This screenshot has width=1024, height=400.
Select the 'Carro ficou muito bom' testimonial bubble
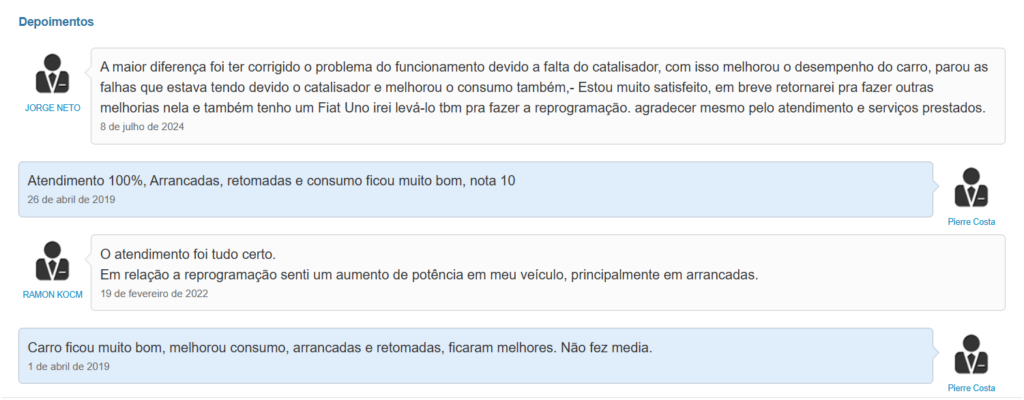point(475,356)
